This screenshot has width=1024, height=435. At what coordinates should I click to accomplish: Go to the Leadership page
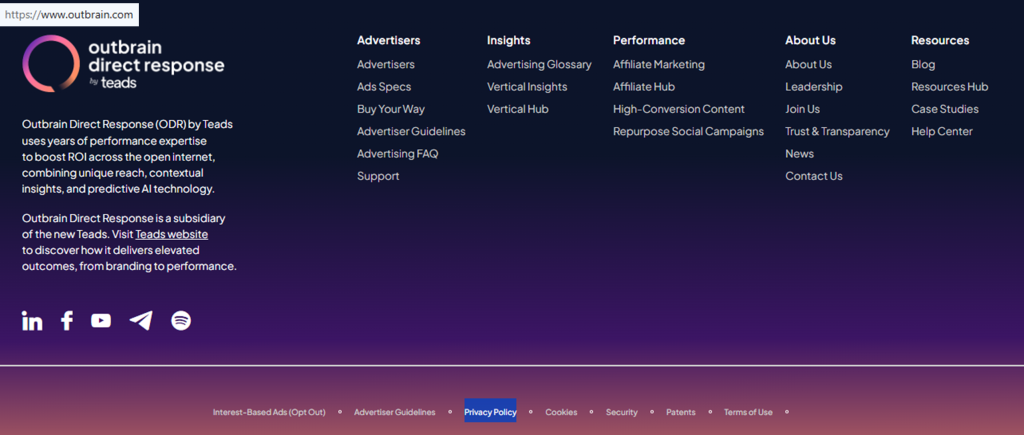pyautogui.click(x=814, y=87)
